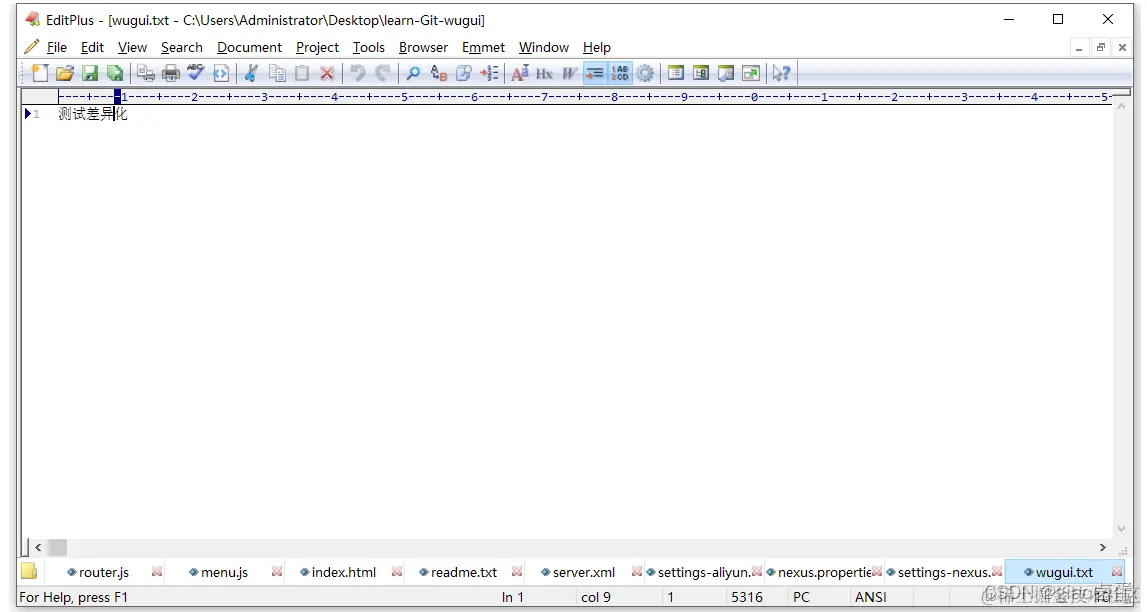This screenshot has width=1147, height=612.
Task: Toggle auto indent toolbar button
Action: (595, 73)
